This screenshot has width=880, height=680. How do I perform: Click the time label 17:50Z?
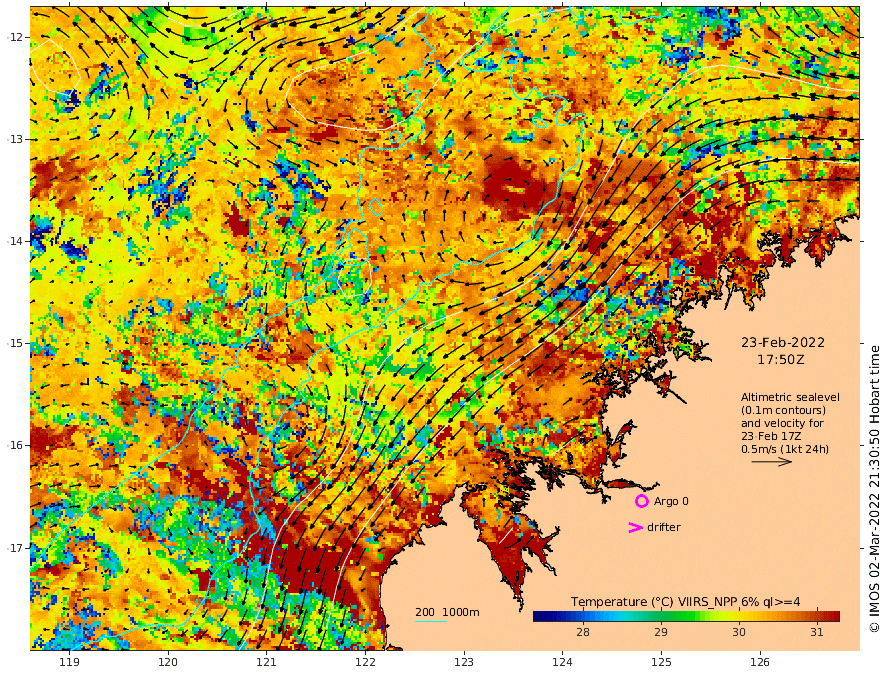click(x=781, y=360)
